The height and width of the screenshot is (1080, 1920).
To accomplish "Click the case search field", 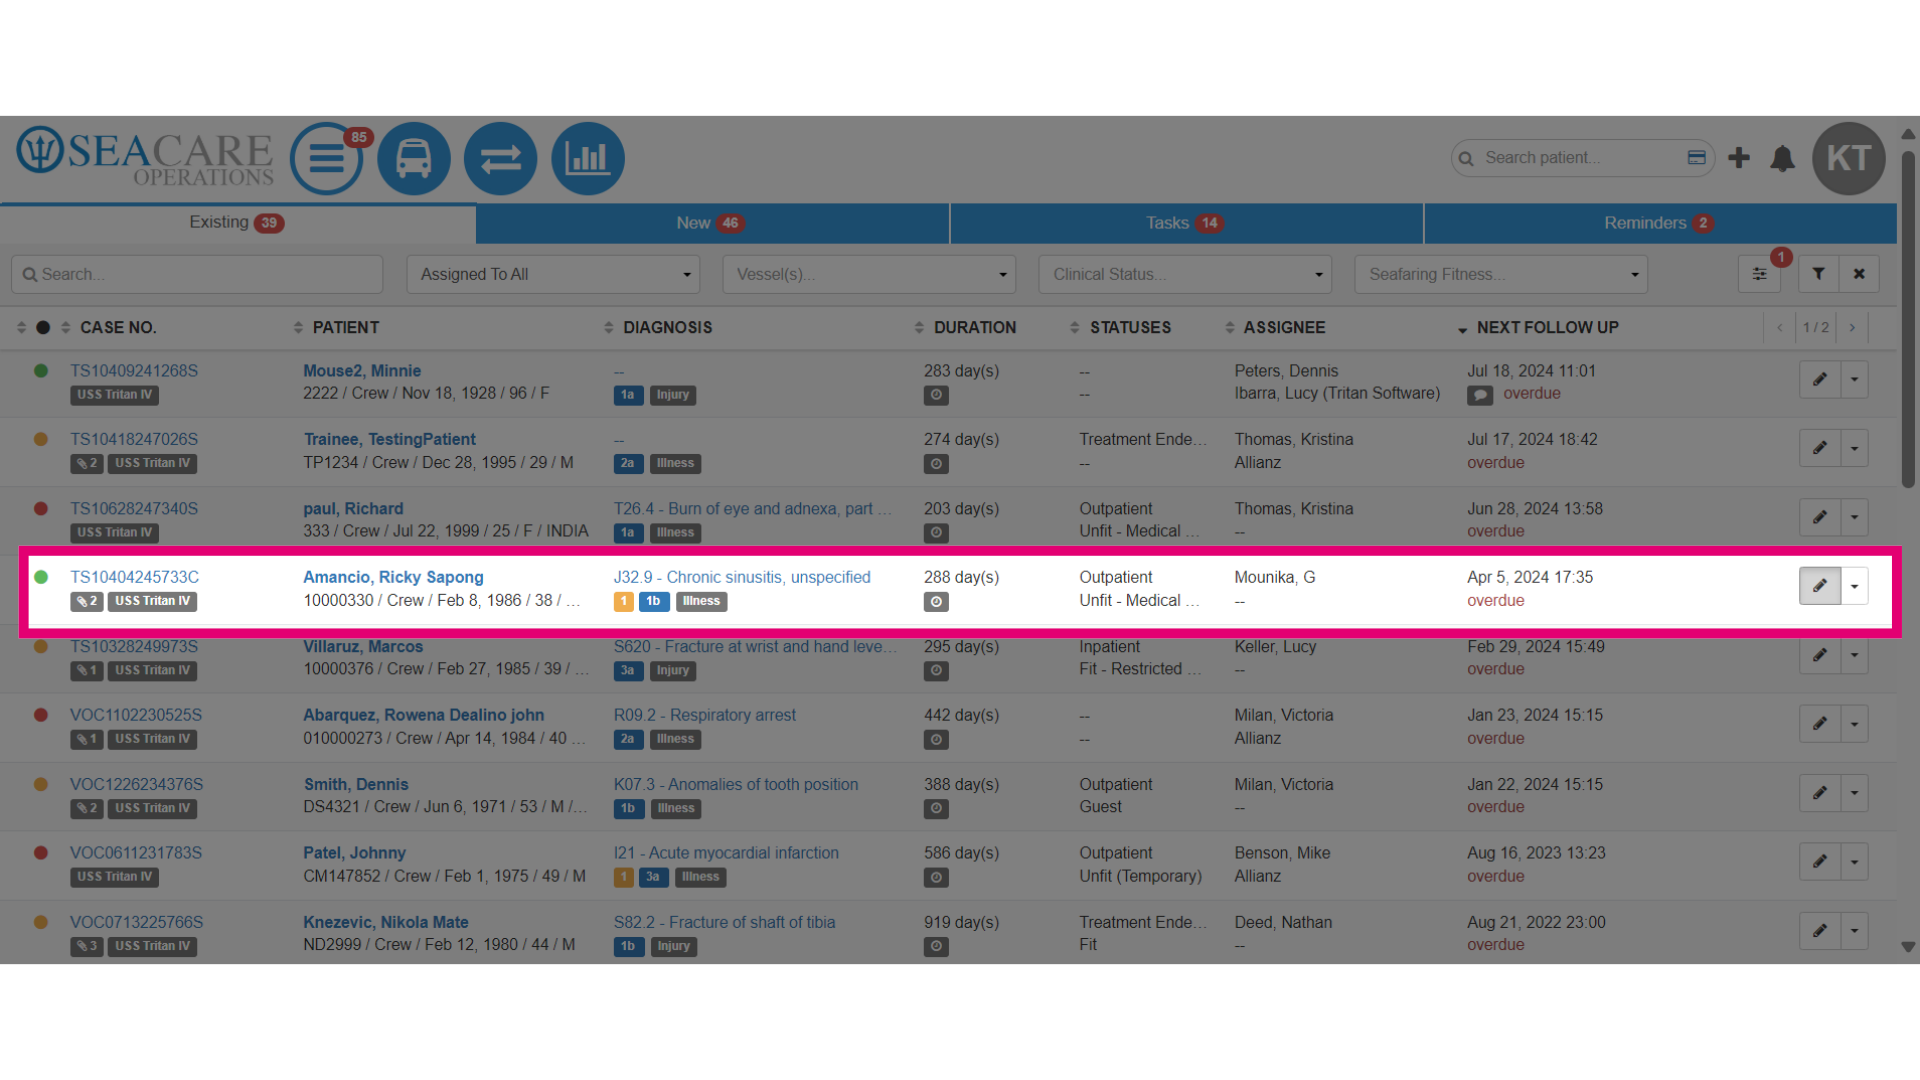I will (197, 274).
